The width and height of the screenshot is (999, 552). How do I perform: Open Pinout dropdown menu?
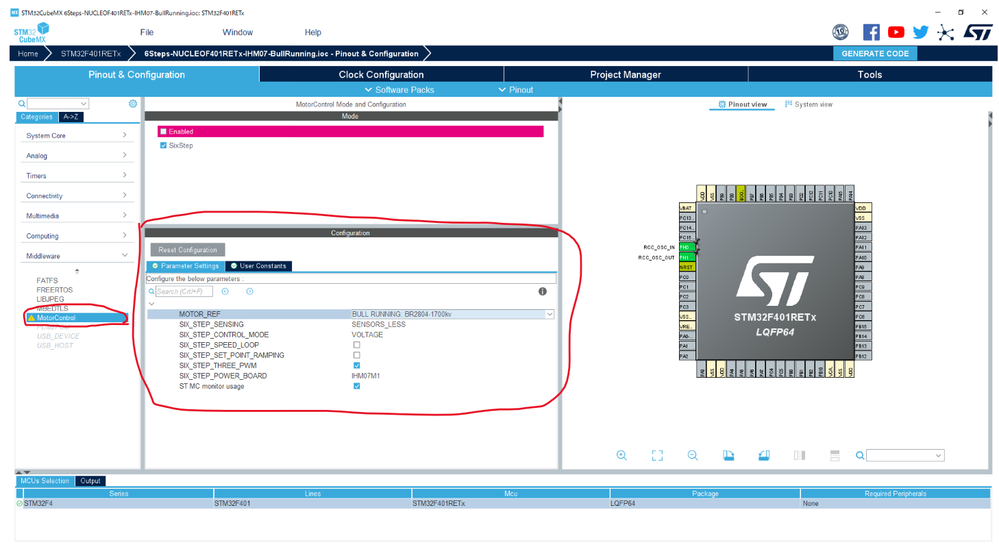(x=516, y=90)
